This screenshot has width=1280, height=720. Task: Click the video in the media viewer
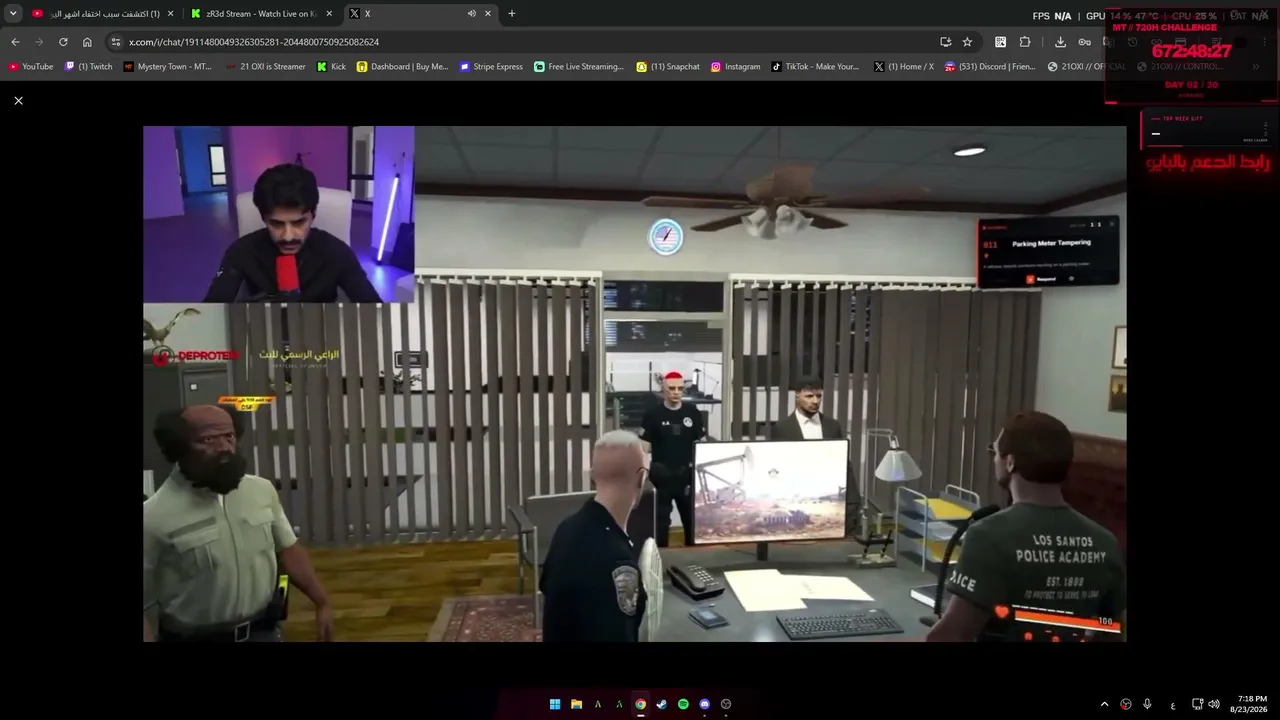(635, 383)
